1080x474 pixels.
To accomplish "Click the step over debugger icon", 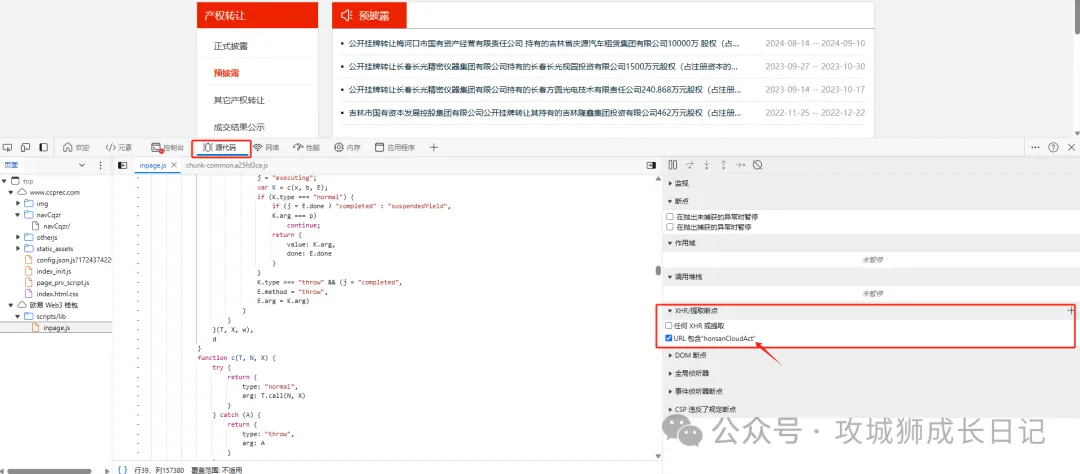I will tap(690, 164).
